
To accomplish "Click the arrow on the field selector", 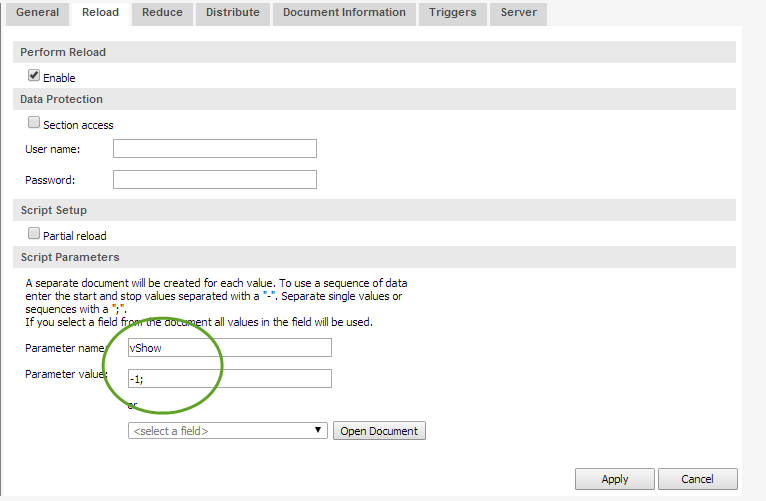I will click(319, 431).
